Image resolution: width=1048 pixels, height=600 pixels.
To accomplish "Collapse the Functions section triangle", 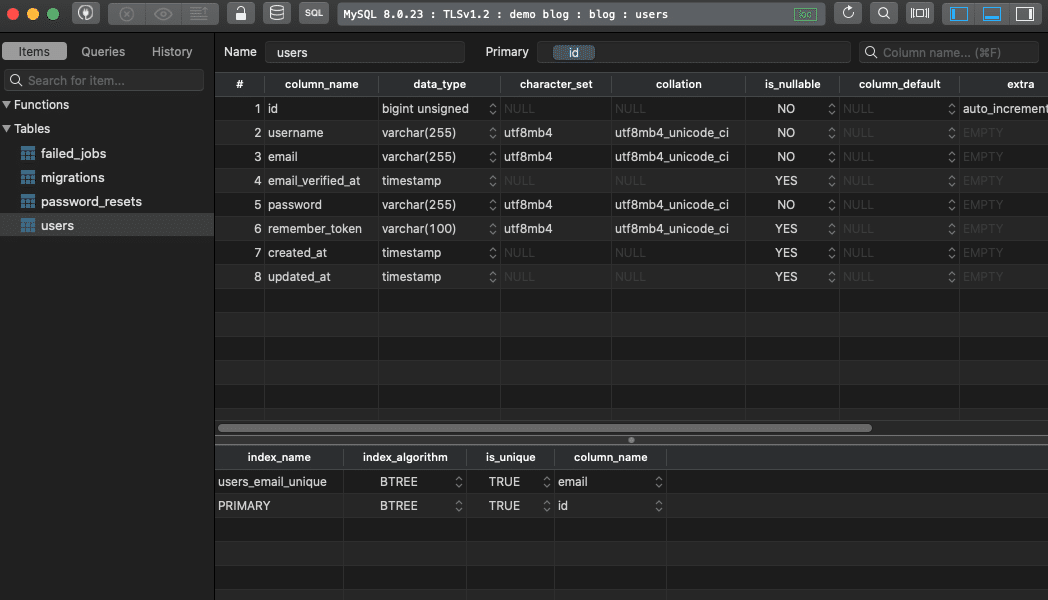I will point(7,104).
